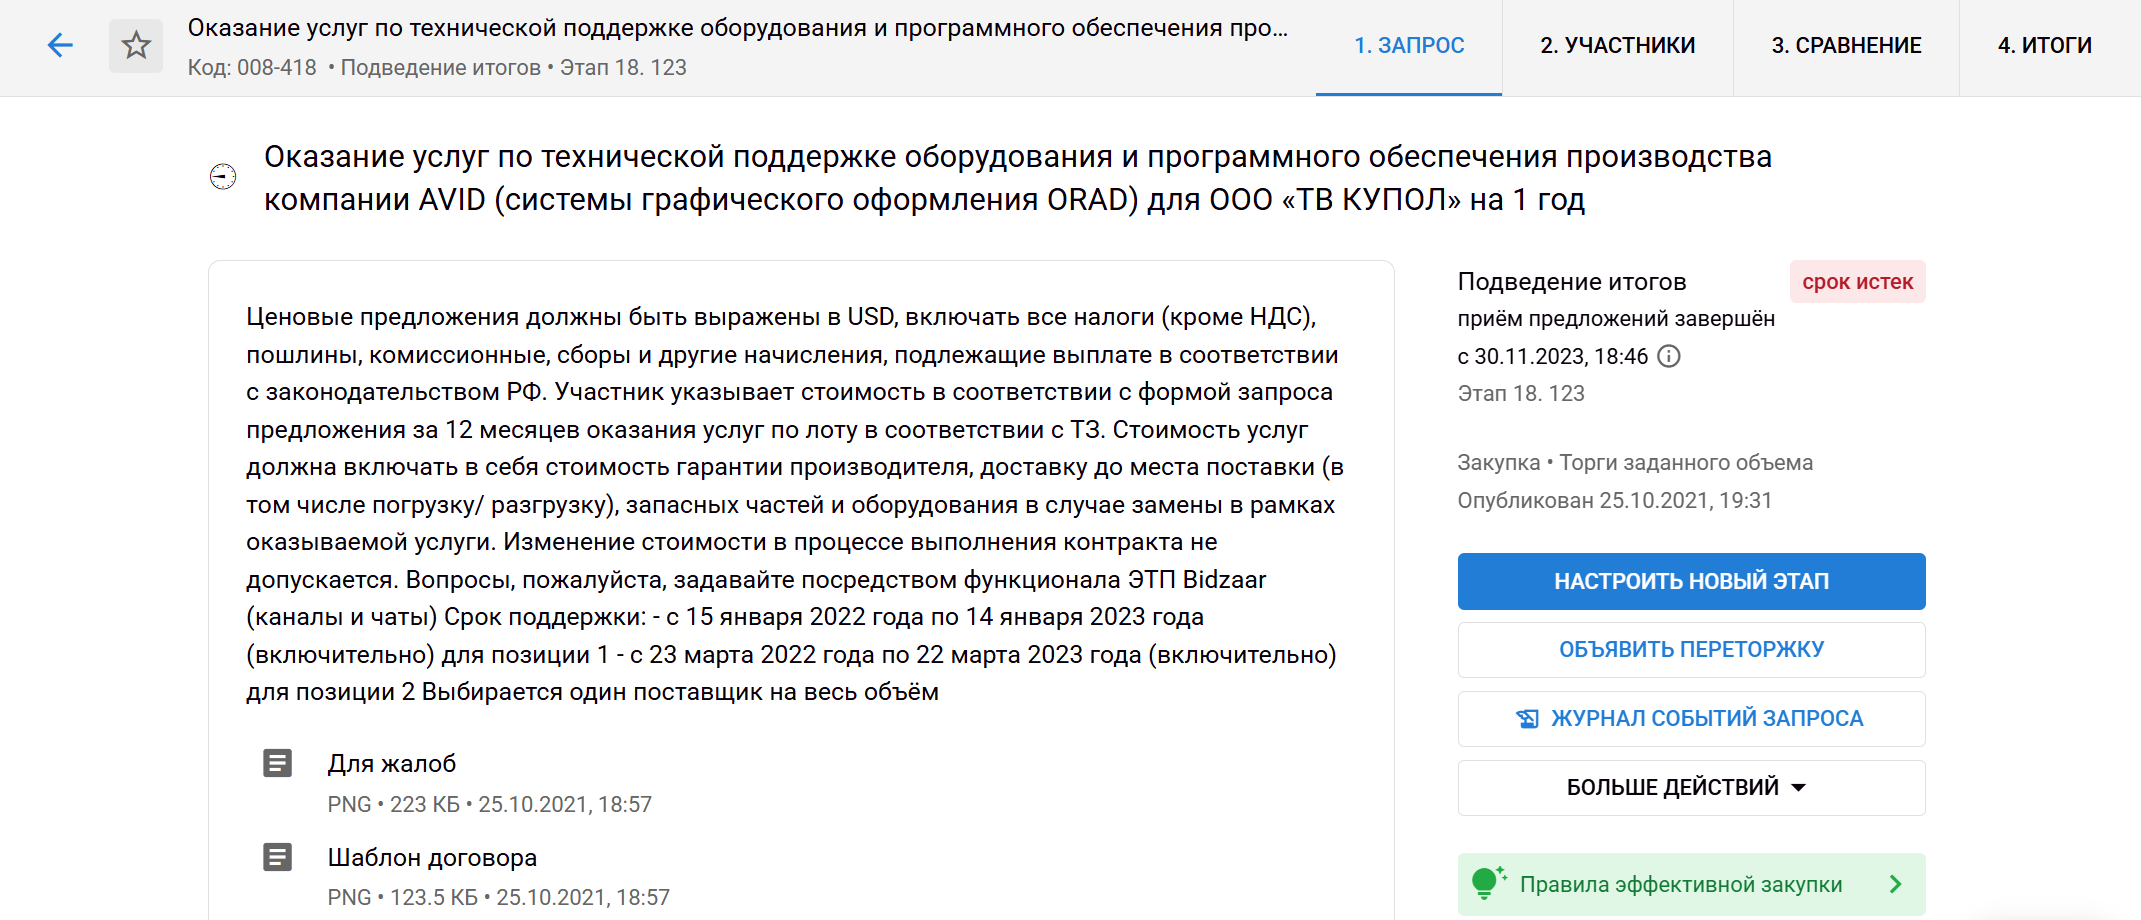The image size is (2141, 920).
Task: Open «Журнал событий запроса»
Action: (x=1706, y=718)
